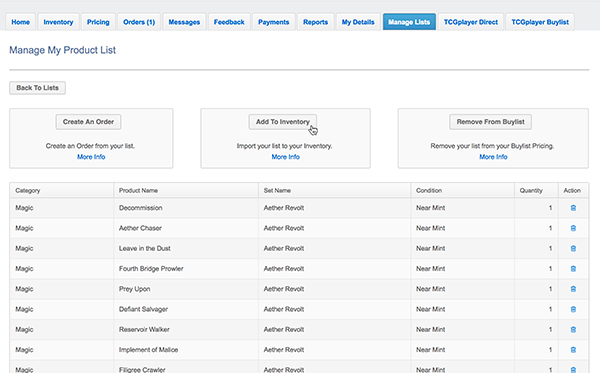Click the Quantity column header
Viewport: 600px width, 373px height.
[536, 190]
